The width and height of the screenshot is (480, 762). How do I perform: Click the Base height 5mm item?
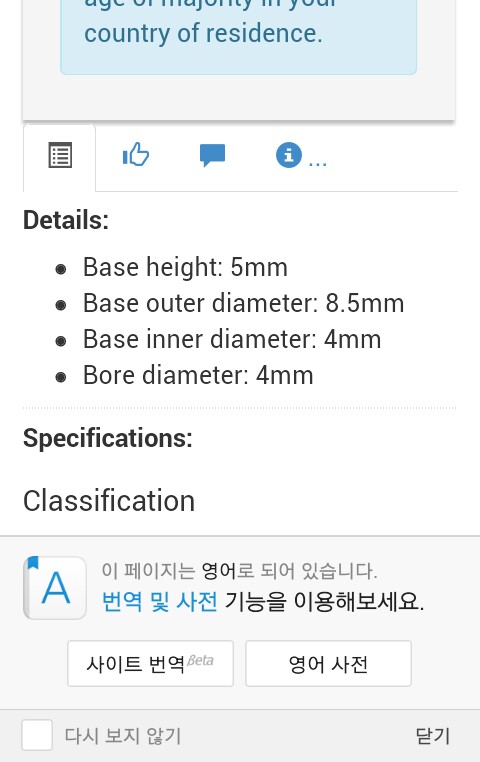click(185, 267)
